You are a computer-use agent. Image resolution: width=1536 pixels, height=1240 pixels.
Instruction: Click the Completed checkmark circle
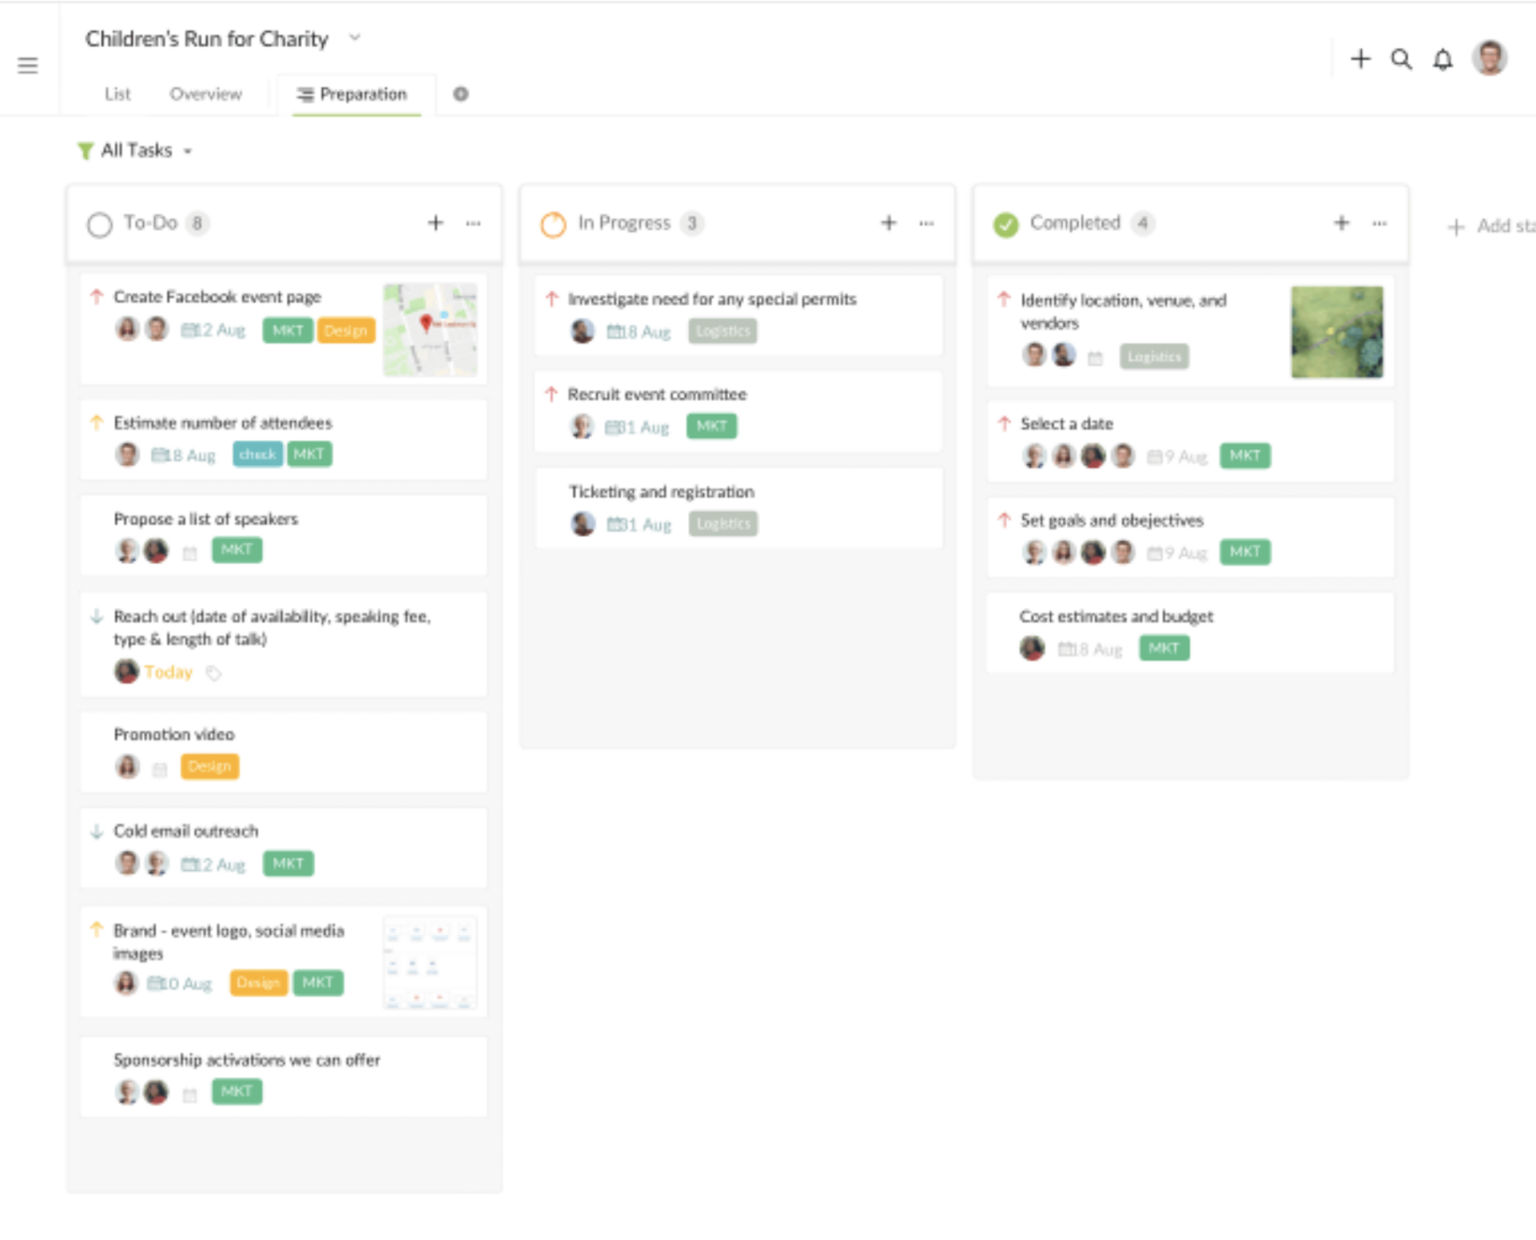click(1005, 223)
